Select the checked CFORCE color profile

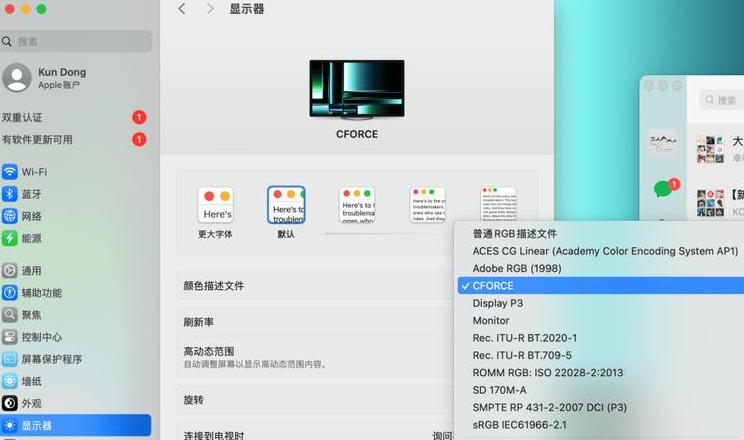coord(599,286)
